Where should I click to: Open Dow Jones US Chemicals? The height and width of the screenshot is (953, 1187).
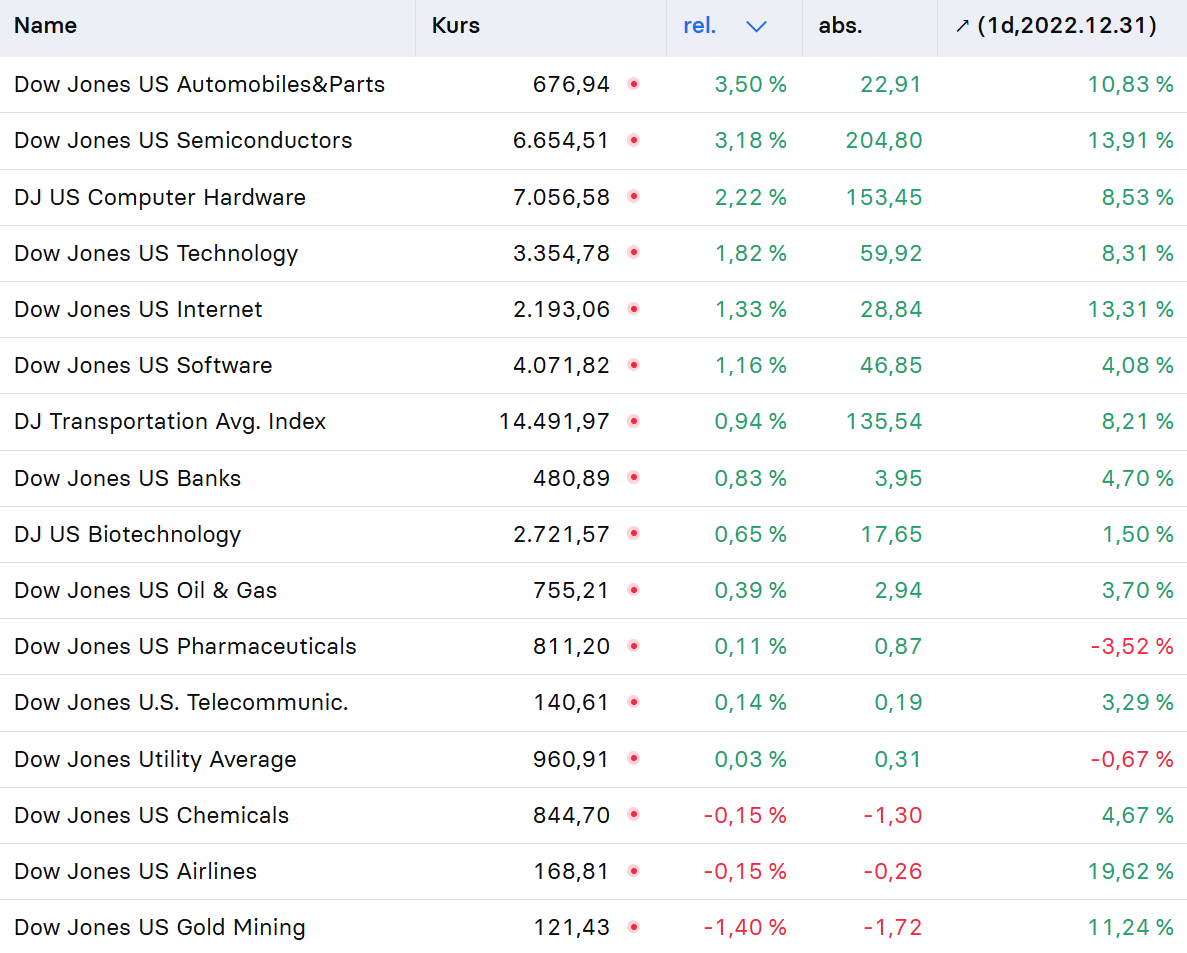(151, 814)
